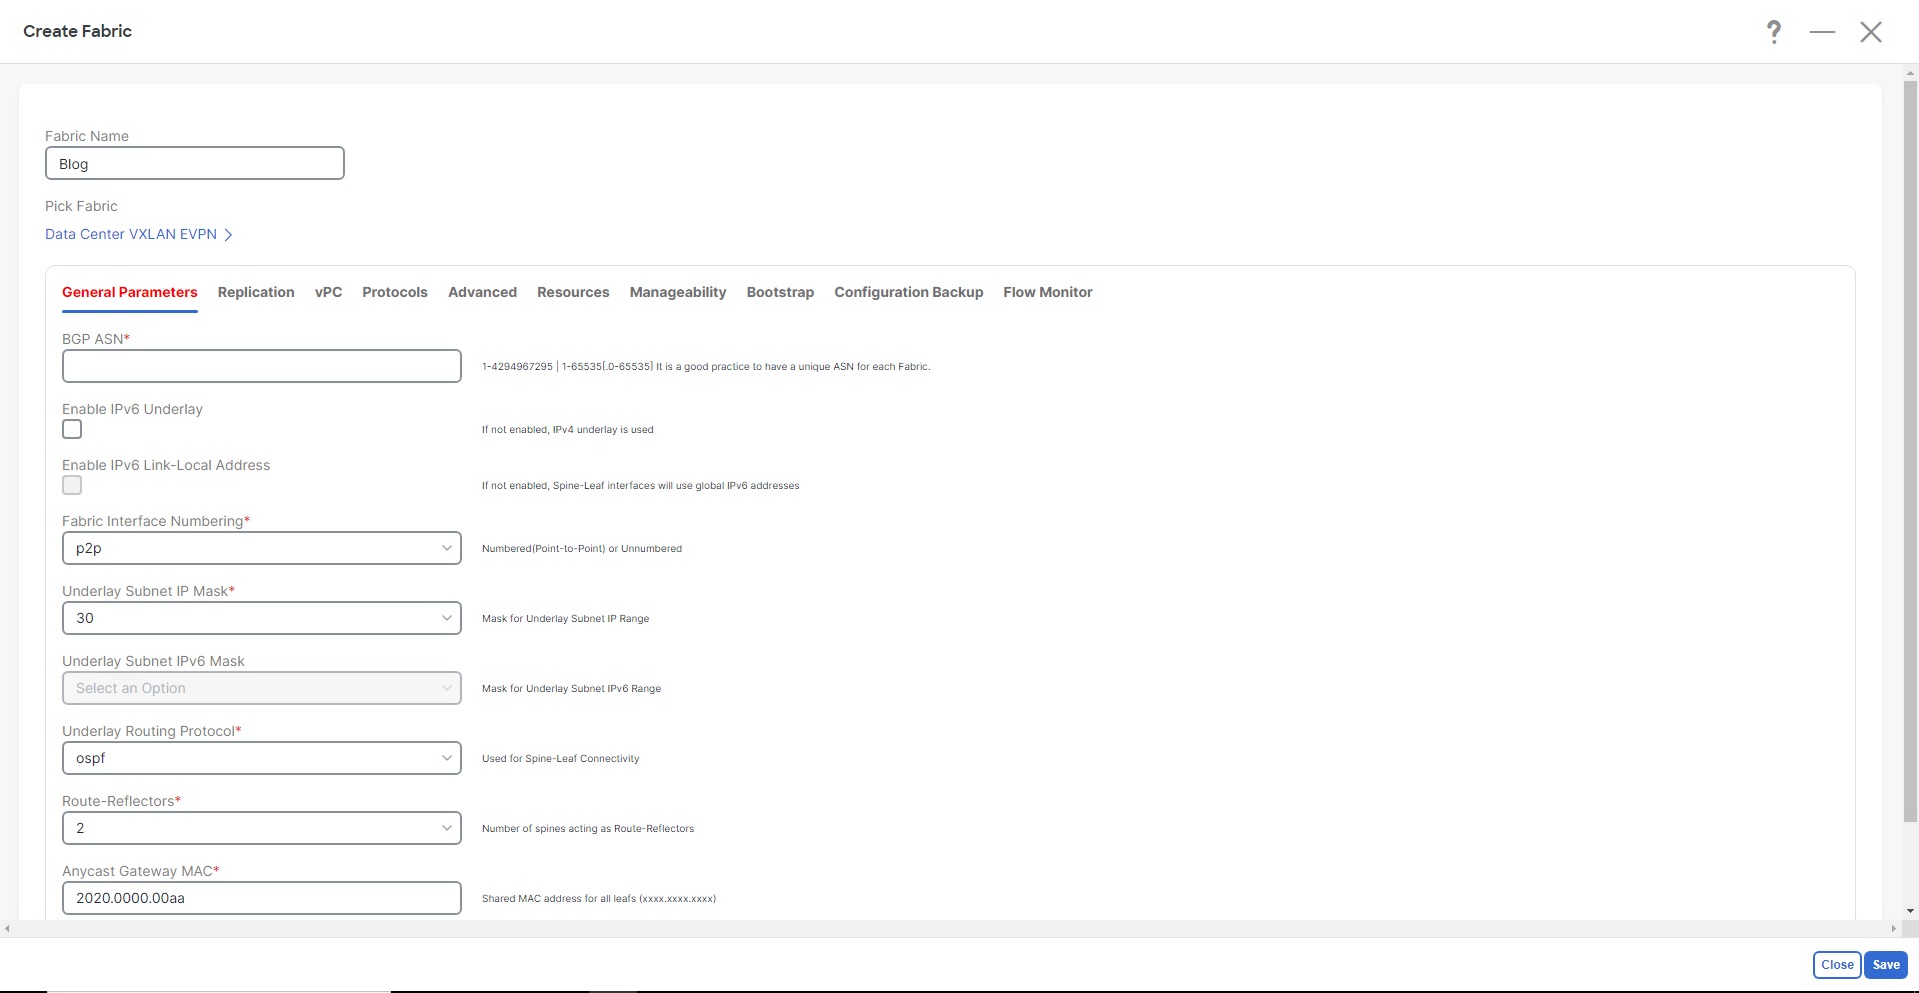Open the Underlay Subnet IPv6 Mask dropdown
The width and height of the screenshot is (1919, 993).
click(x=262, y=688)
